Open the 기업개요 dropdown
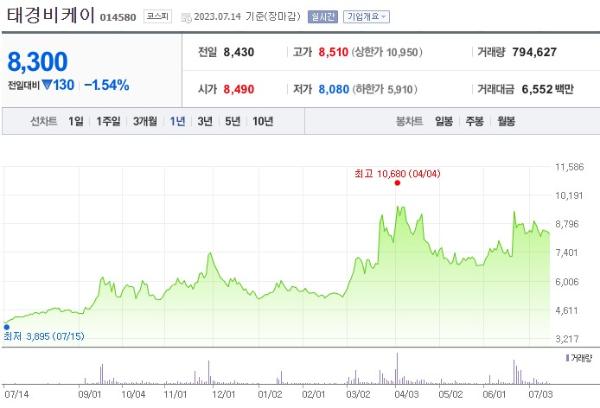The height and width of the screenshot is (408, 600). (366, 17)
